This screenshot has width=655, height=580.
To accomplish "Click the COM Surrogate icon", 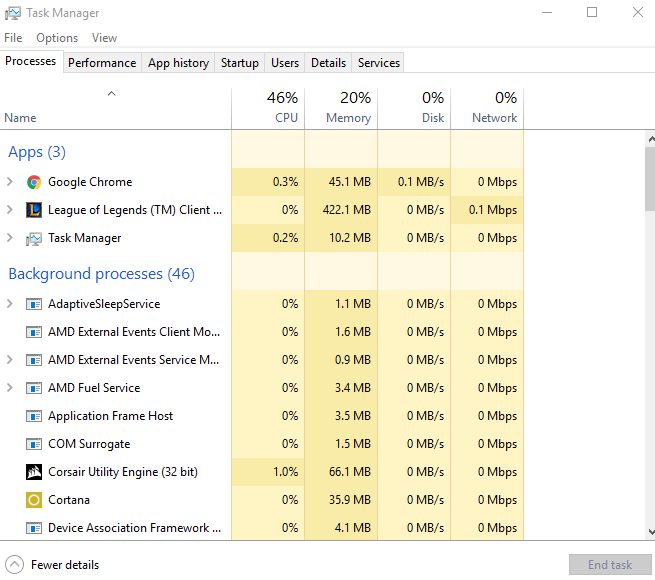I will pyautogui.click(x=34, y=444).
